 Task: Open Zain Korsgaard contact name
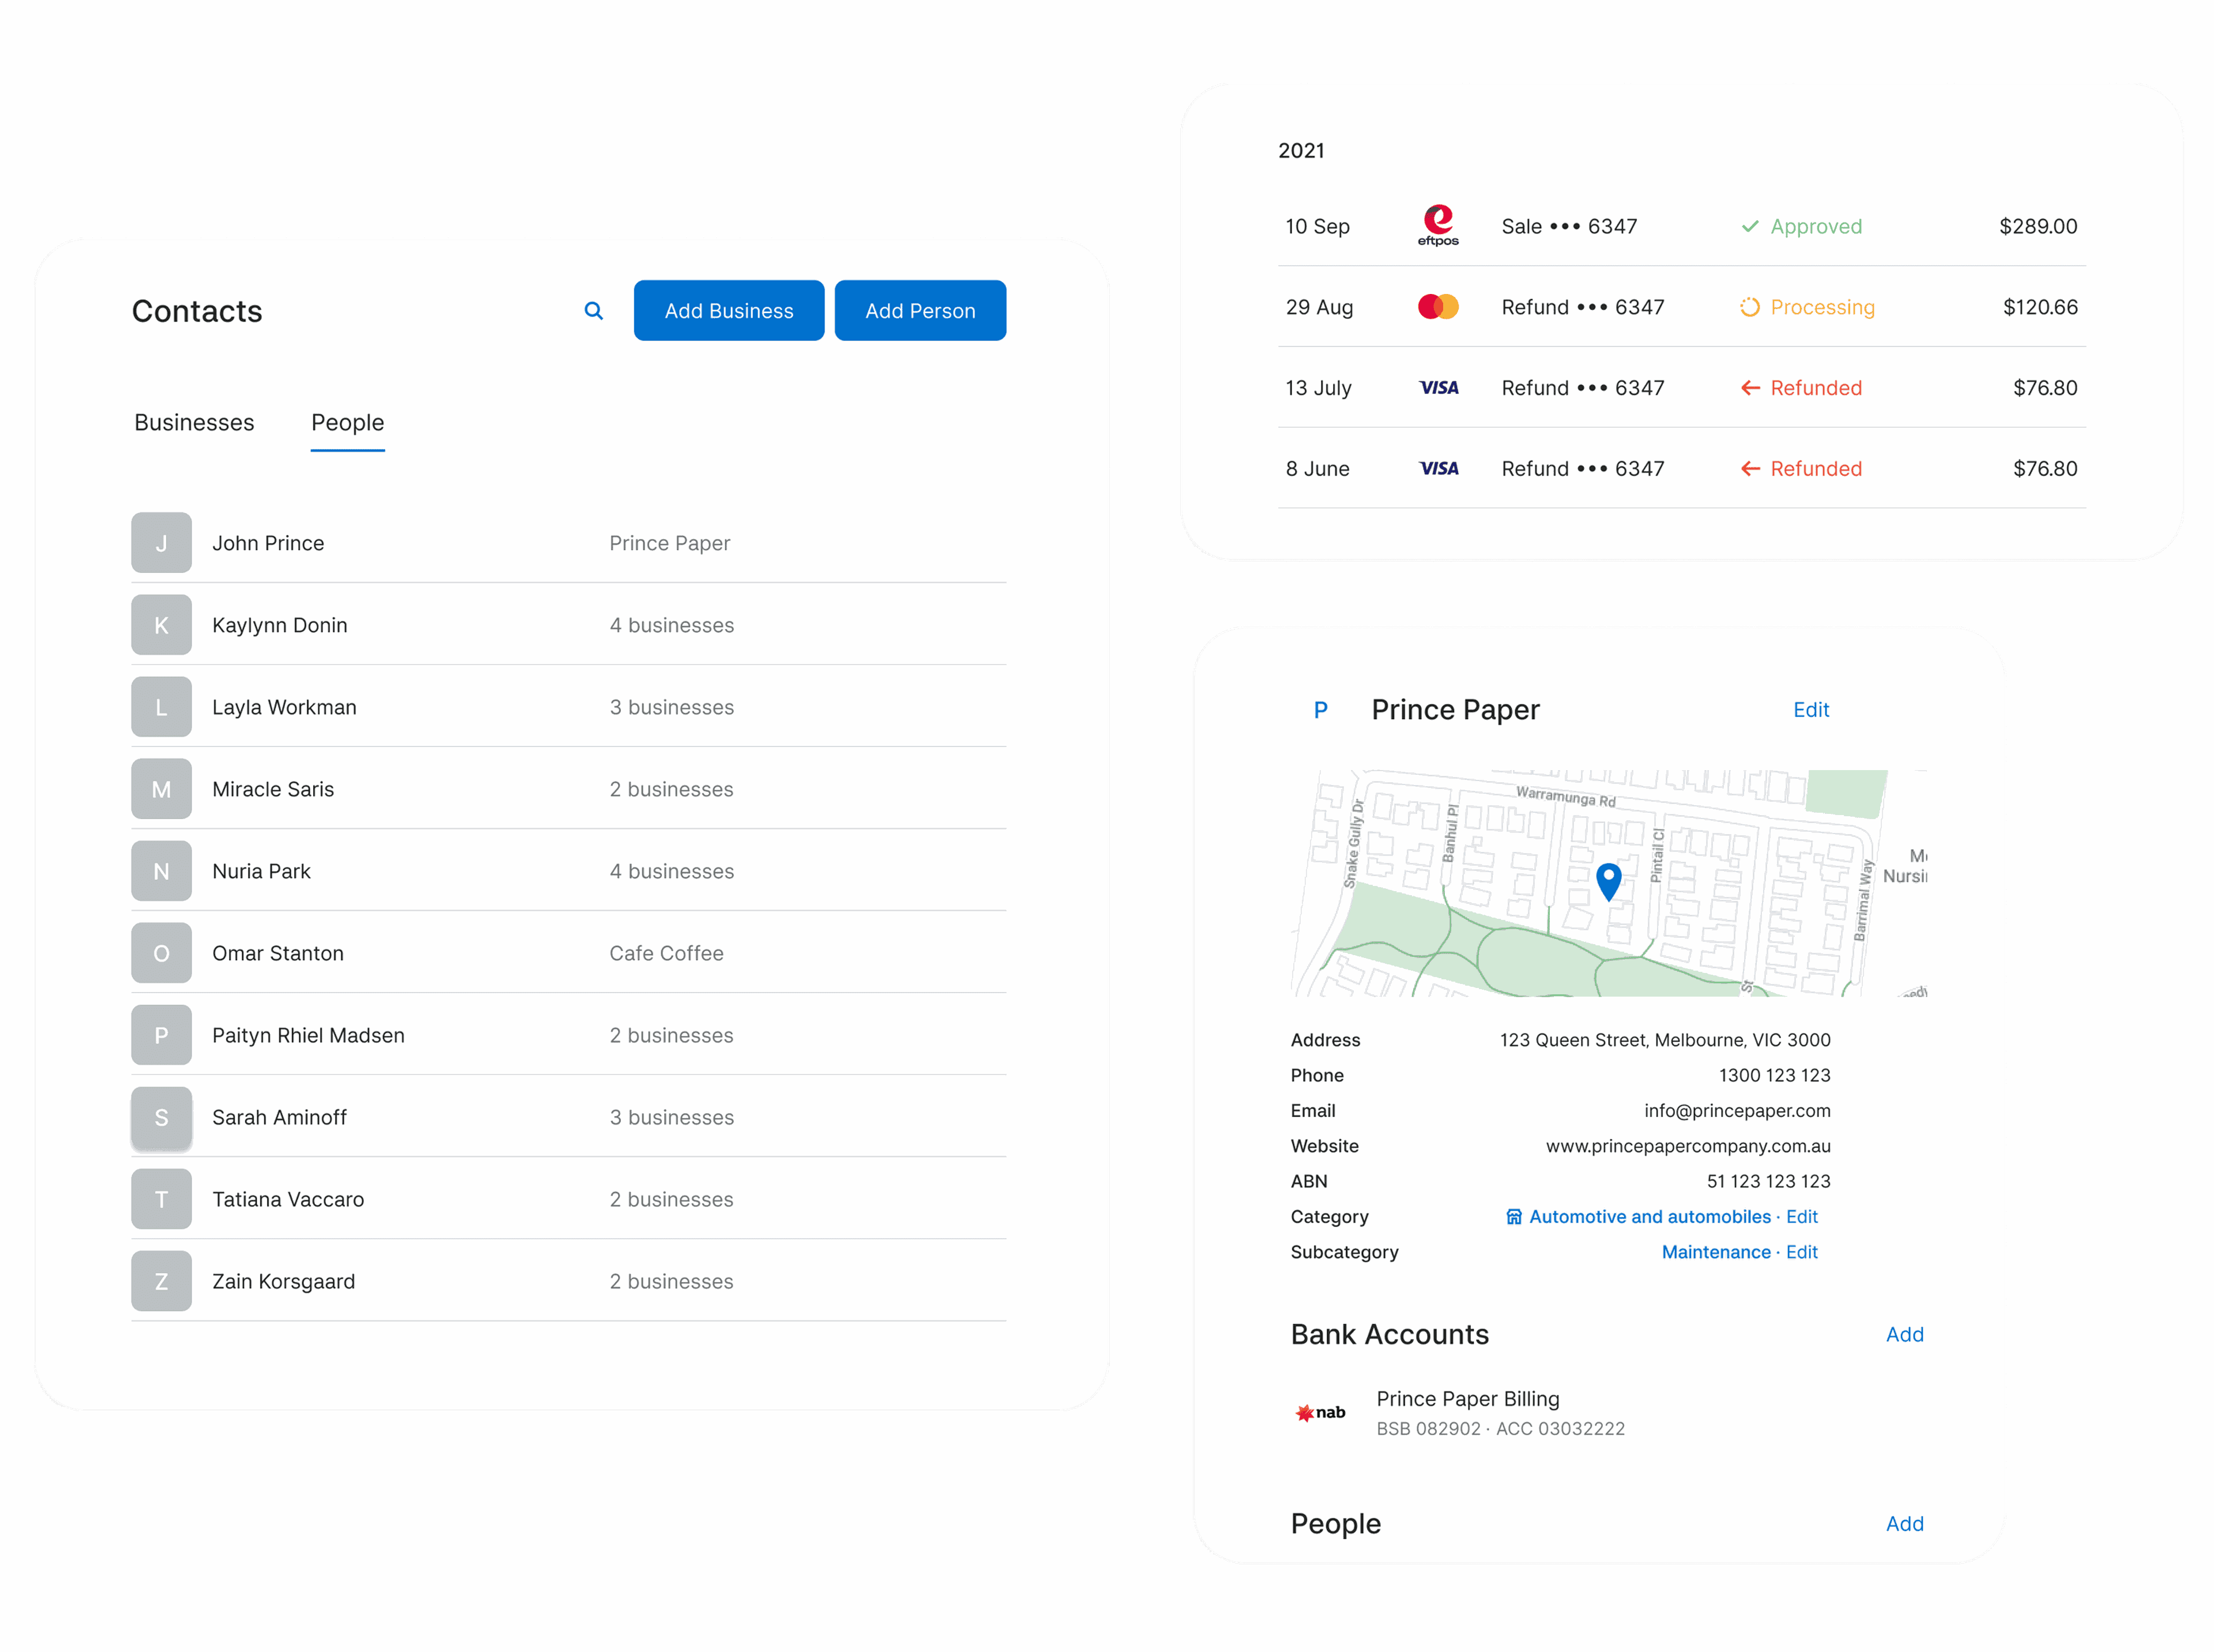tap(283, 1281)
